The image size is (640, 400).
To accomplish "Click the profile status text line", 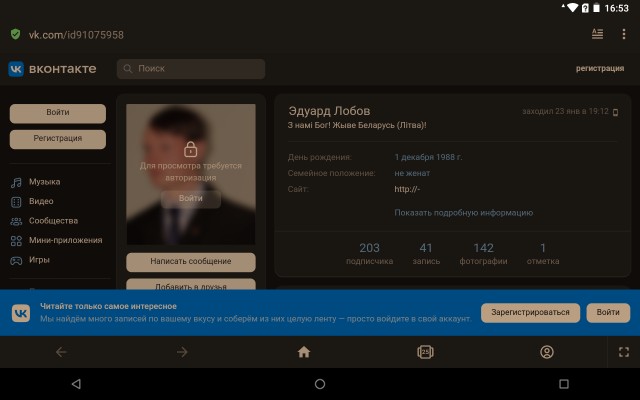I will coord(357,125).
